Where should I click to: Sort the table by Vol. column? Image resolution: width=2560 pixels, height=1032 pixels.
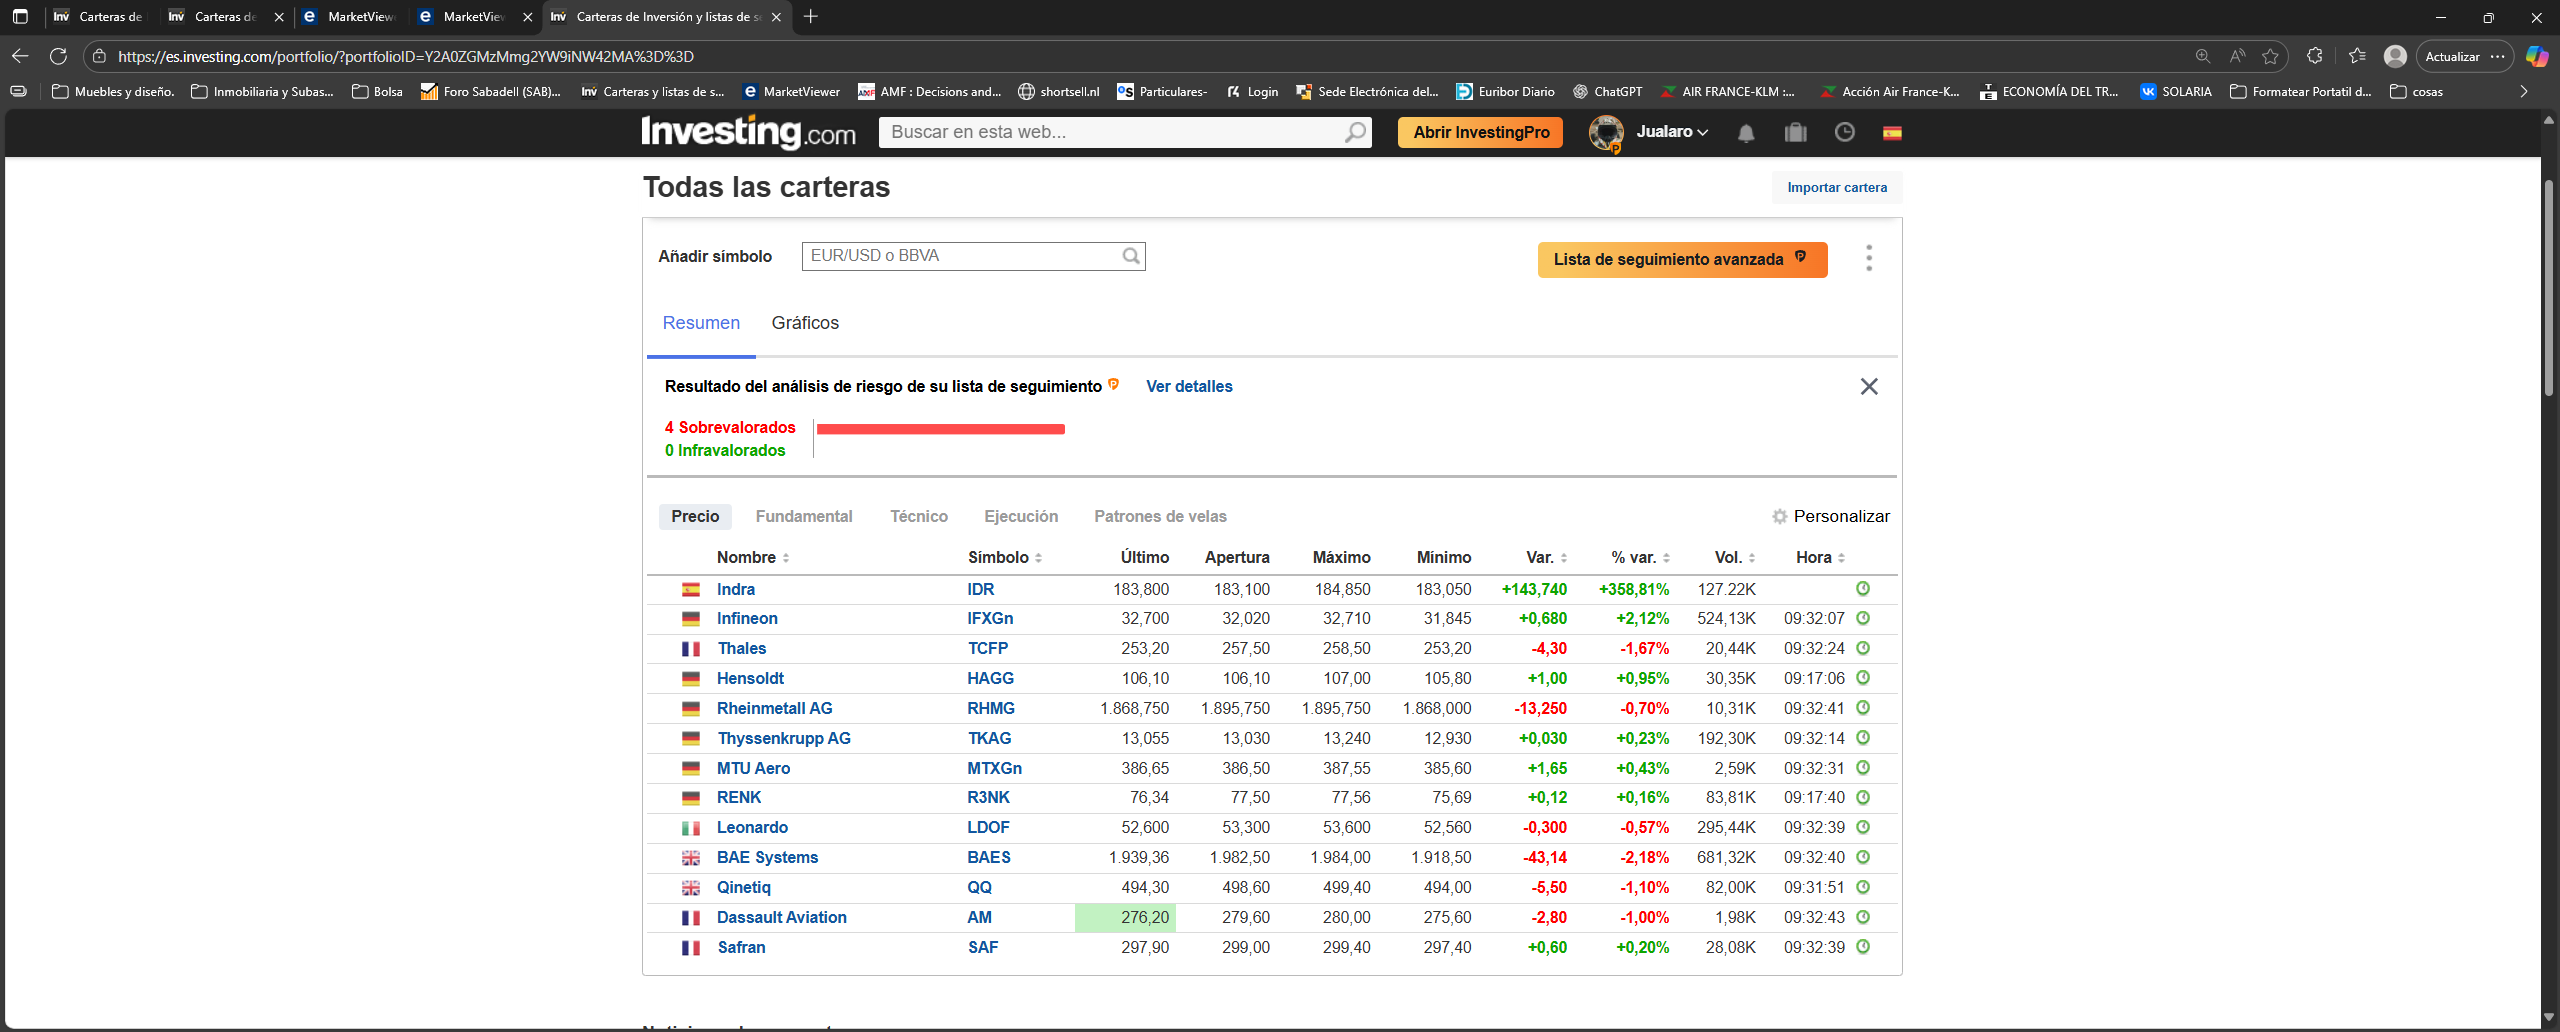[x=1735, y=558]
